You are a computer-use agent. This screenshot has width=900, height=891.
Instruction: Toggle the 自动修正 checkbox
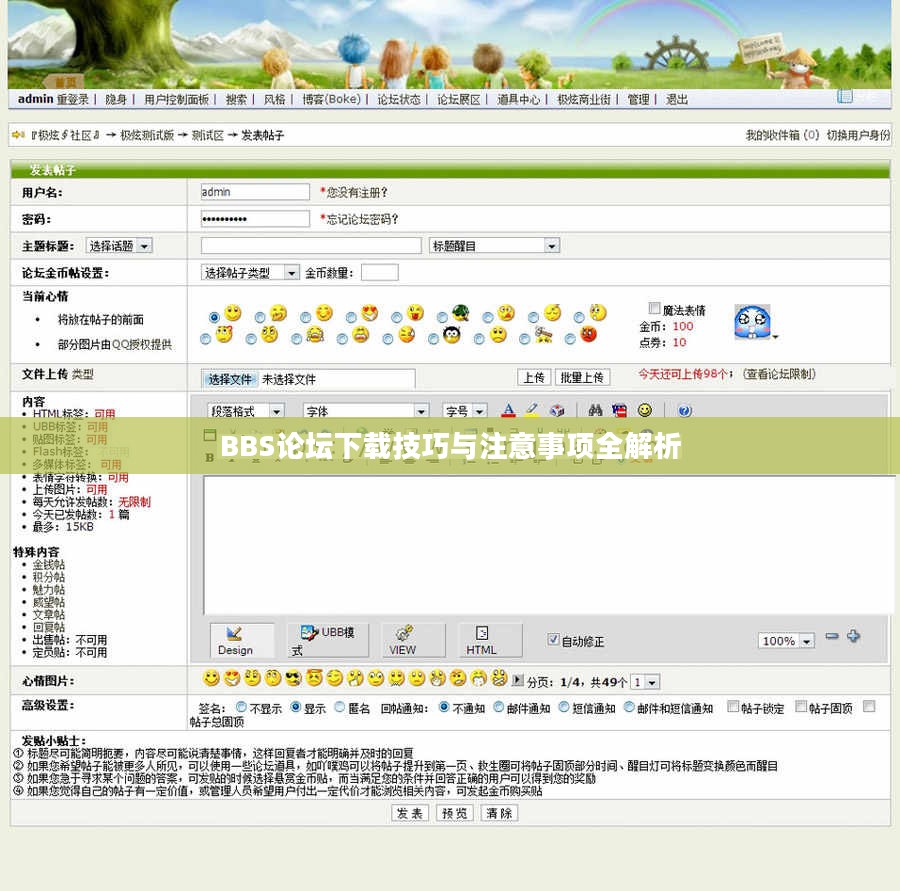point(553,640)
